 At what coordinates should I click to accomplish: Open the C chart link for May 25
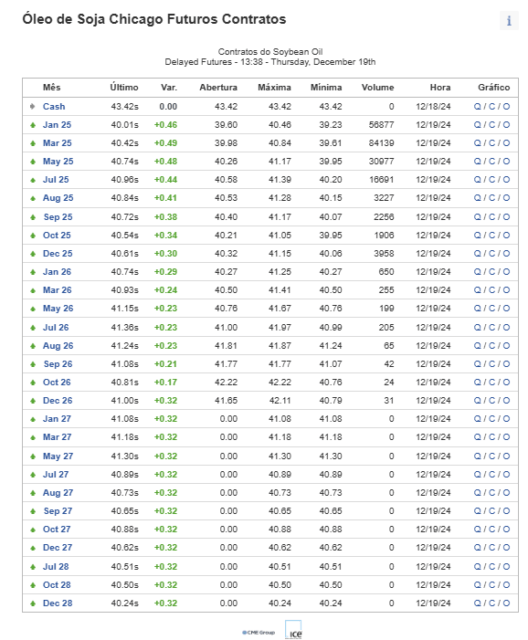coord(492,161)
